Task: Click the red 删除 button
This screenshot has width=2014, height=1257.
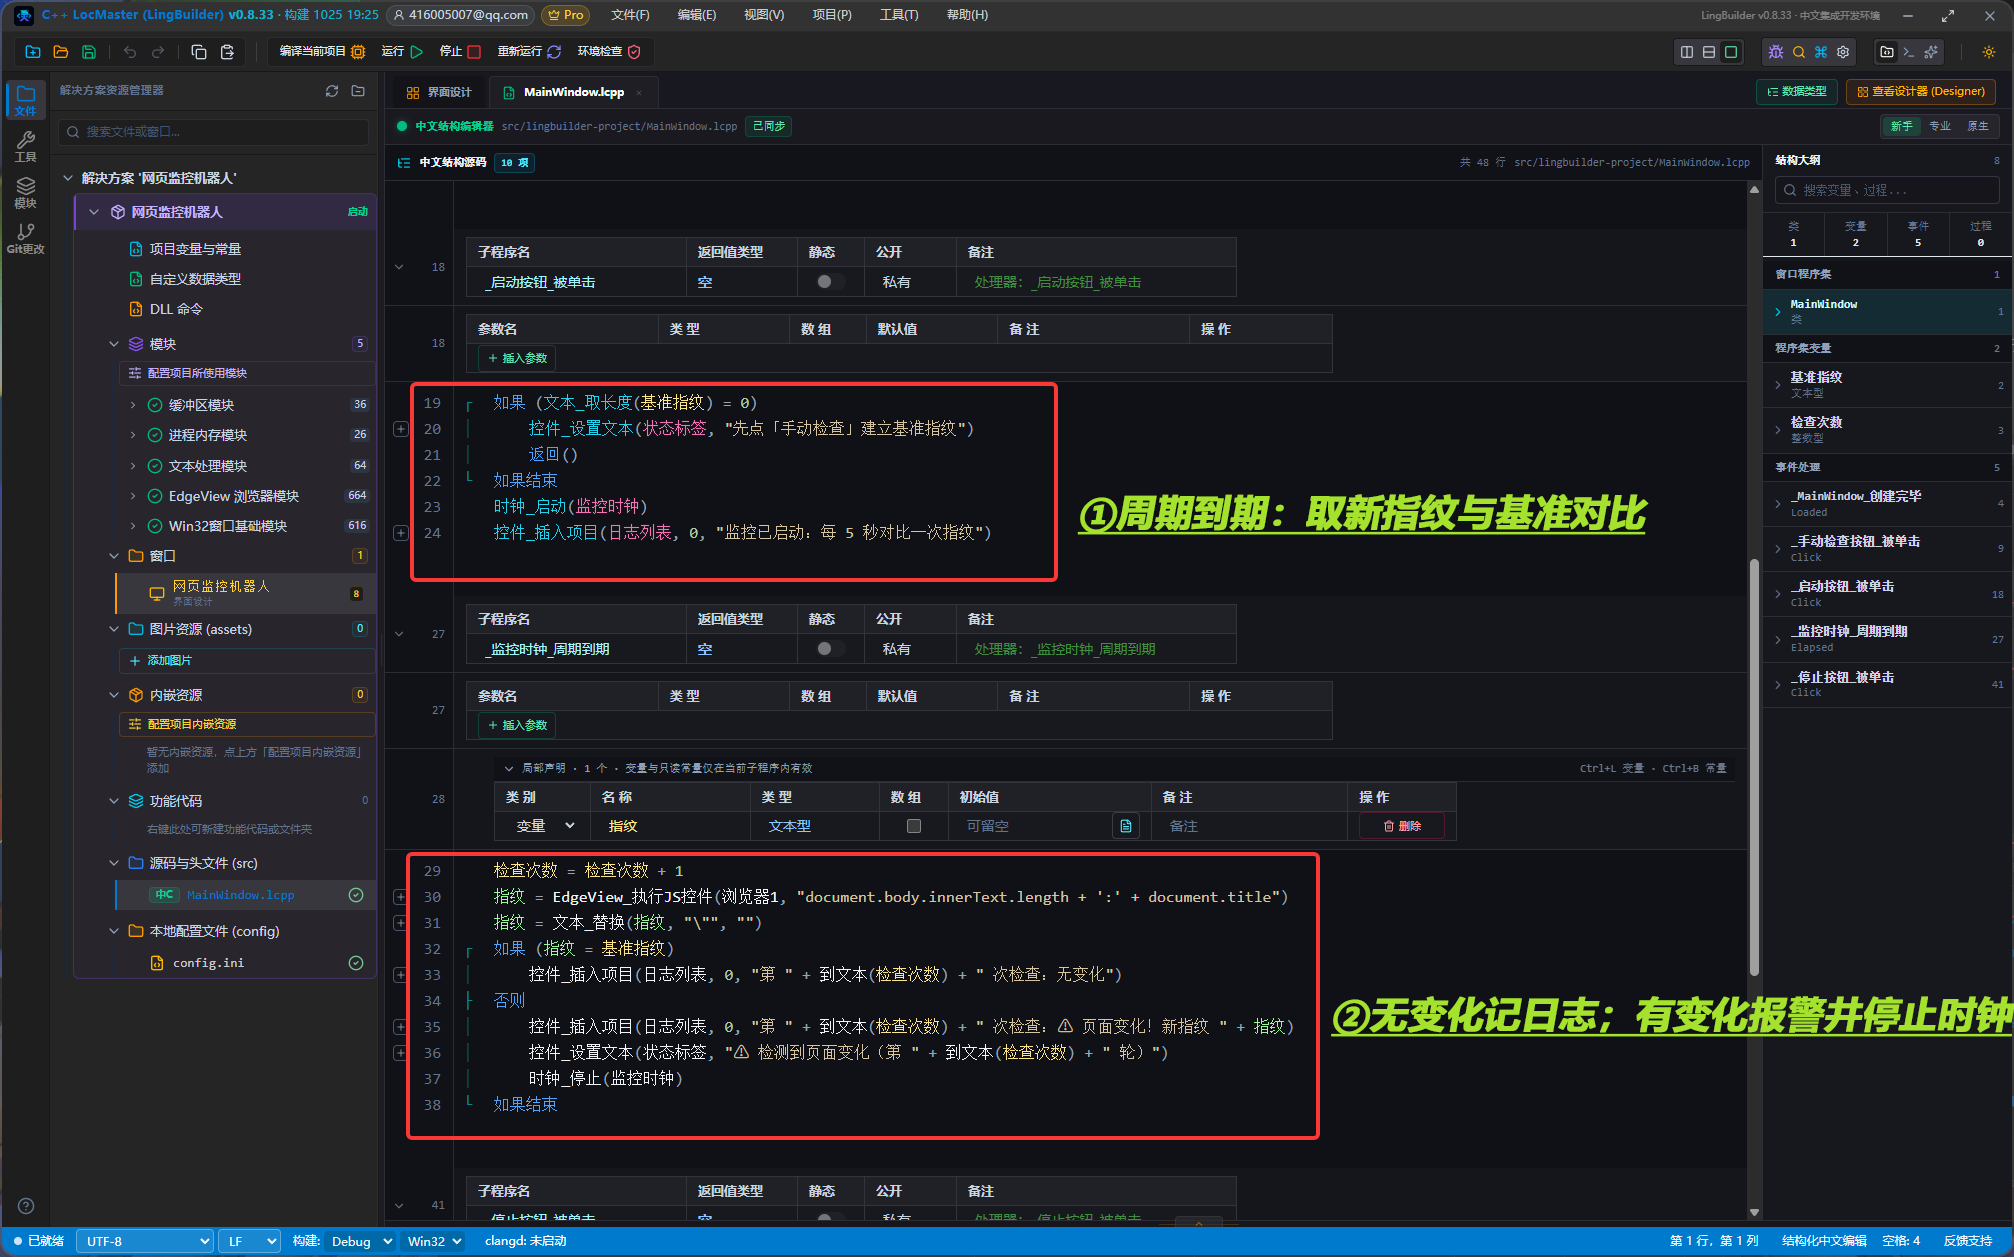Action: click(1401, 826)
